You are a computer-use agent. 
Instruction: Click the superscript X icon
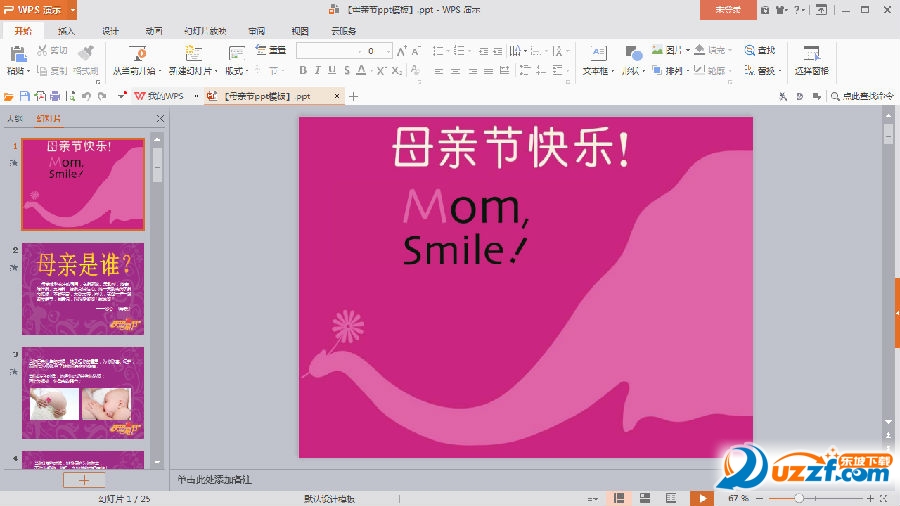click(381, 71)
